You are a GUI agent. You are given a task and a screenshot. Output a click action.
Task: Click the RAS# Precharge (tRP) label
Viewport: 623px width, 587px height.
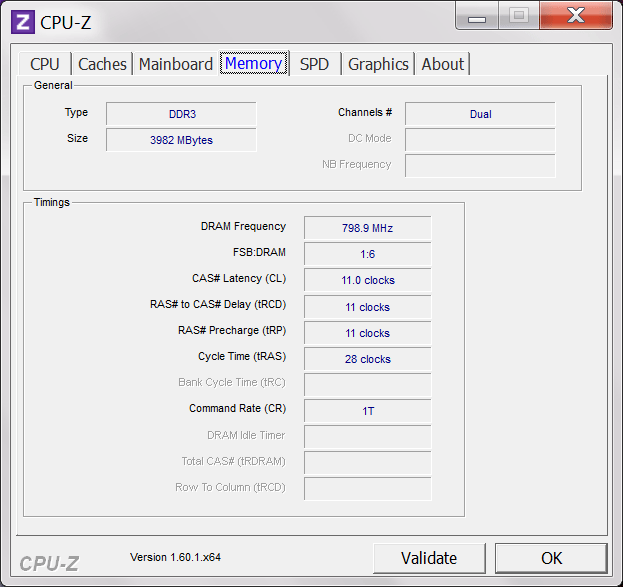point(232,330)
